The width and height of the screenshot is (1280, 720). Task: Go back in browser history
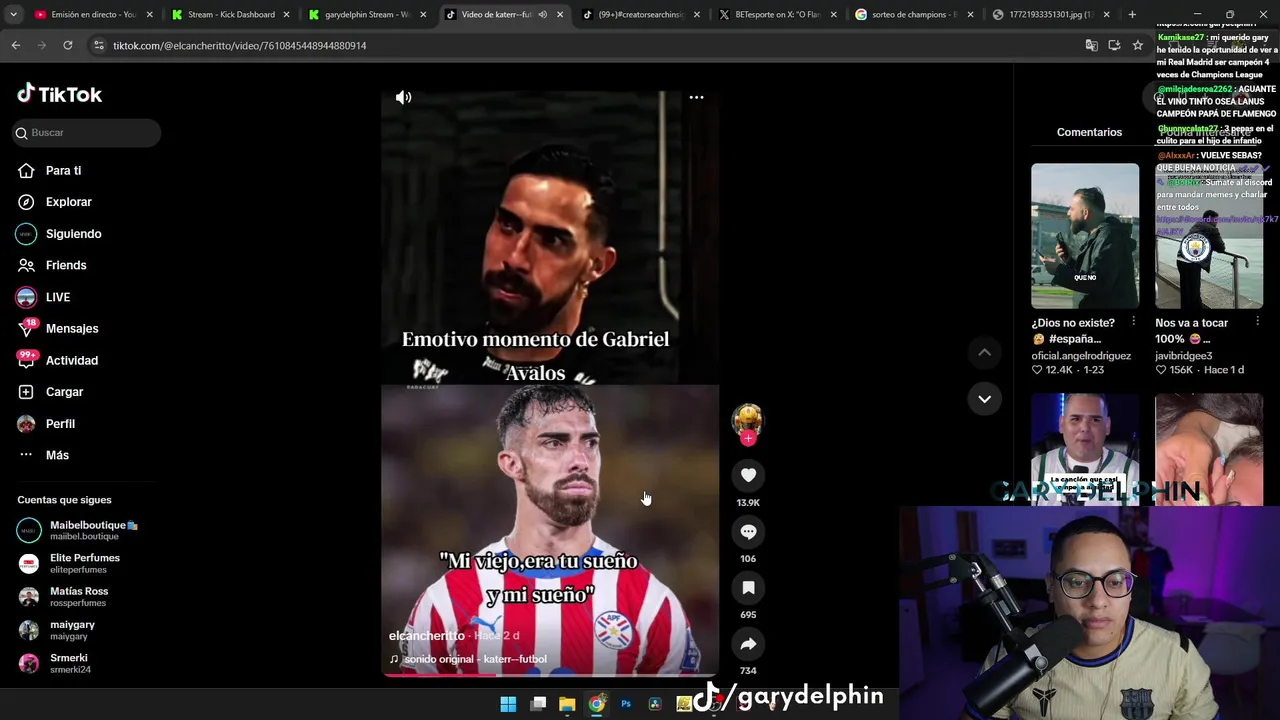coord(16,45)
